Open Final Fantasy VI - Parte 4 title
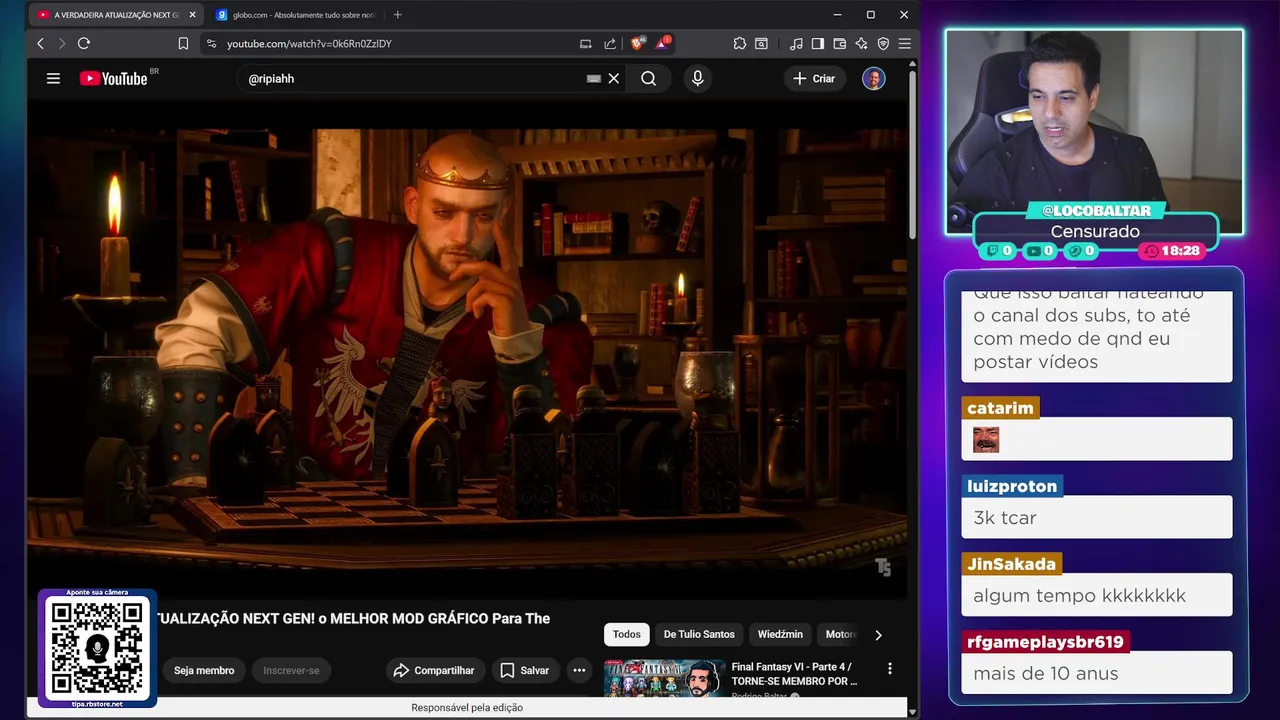This screenshot has height=720, width=1280. pyautogui.click(x=794, y=674)
